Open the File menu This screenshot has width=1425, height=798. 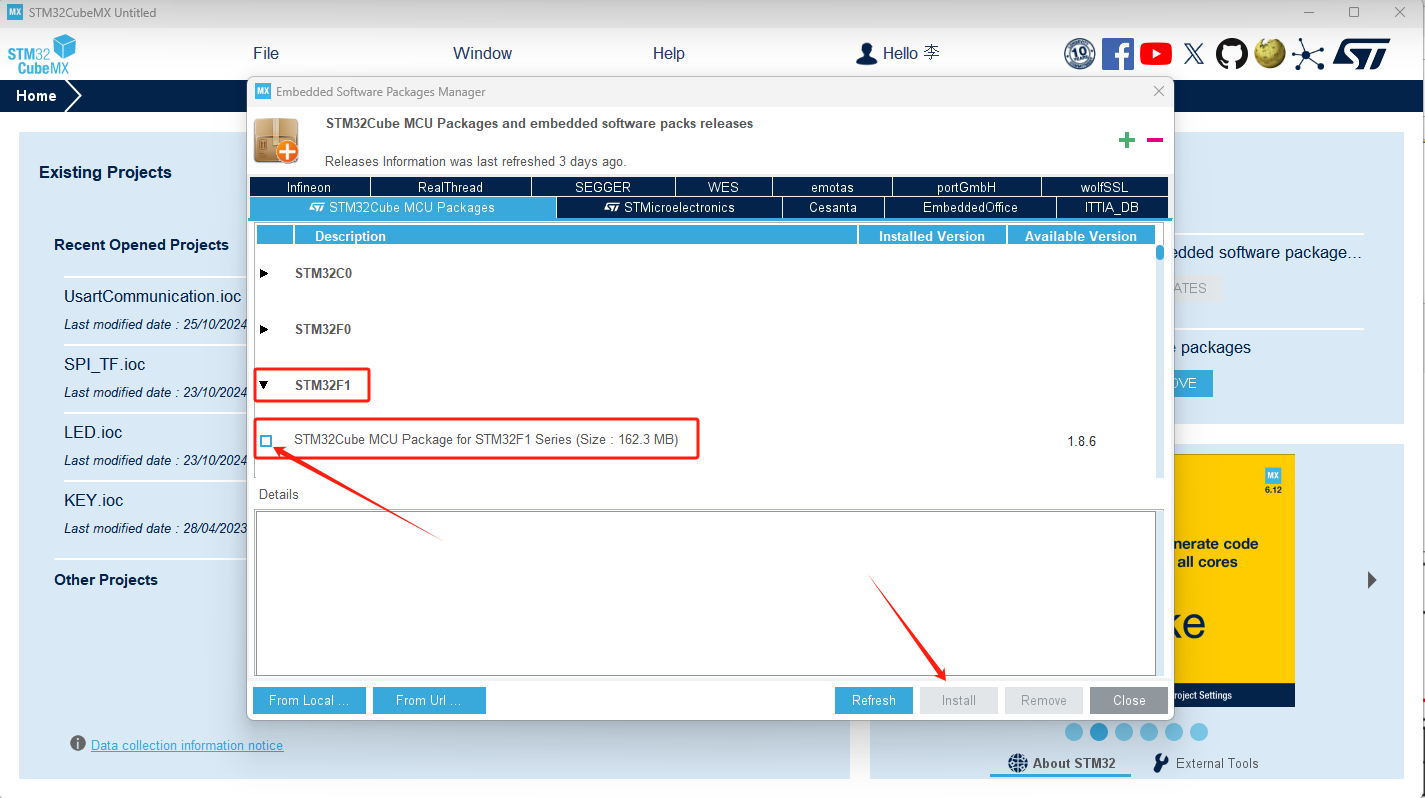(x=266, y=54)
